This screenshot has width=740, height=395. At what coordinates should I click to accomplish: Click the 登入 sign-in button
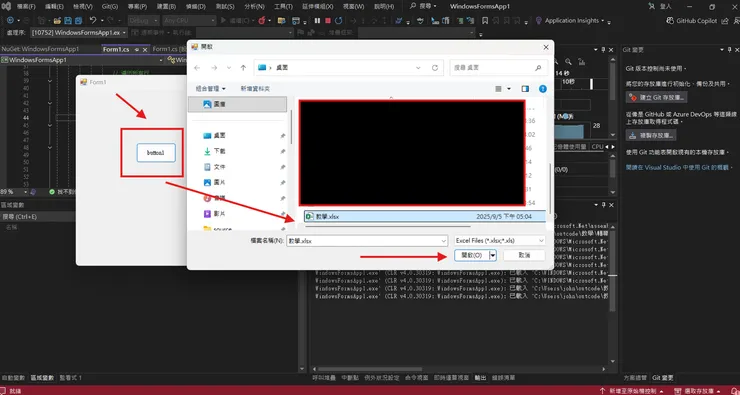[x=660, y=7]
